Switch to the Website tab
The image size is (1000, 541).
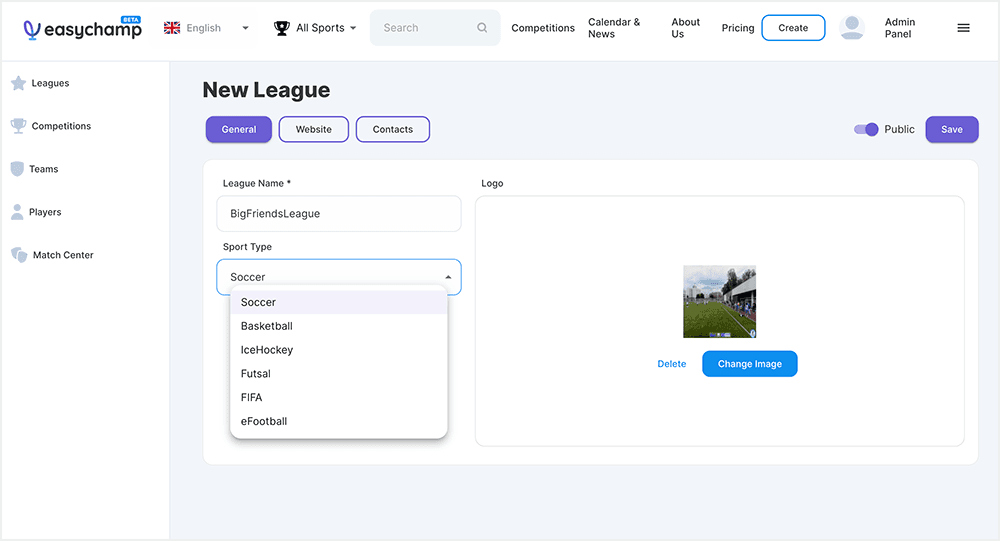pyautogui.click(x=313, y=129)
